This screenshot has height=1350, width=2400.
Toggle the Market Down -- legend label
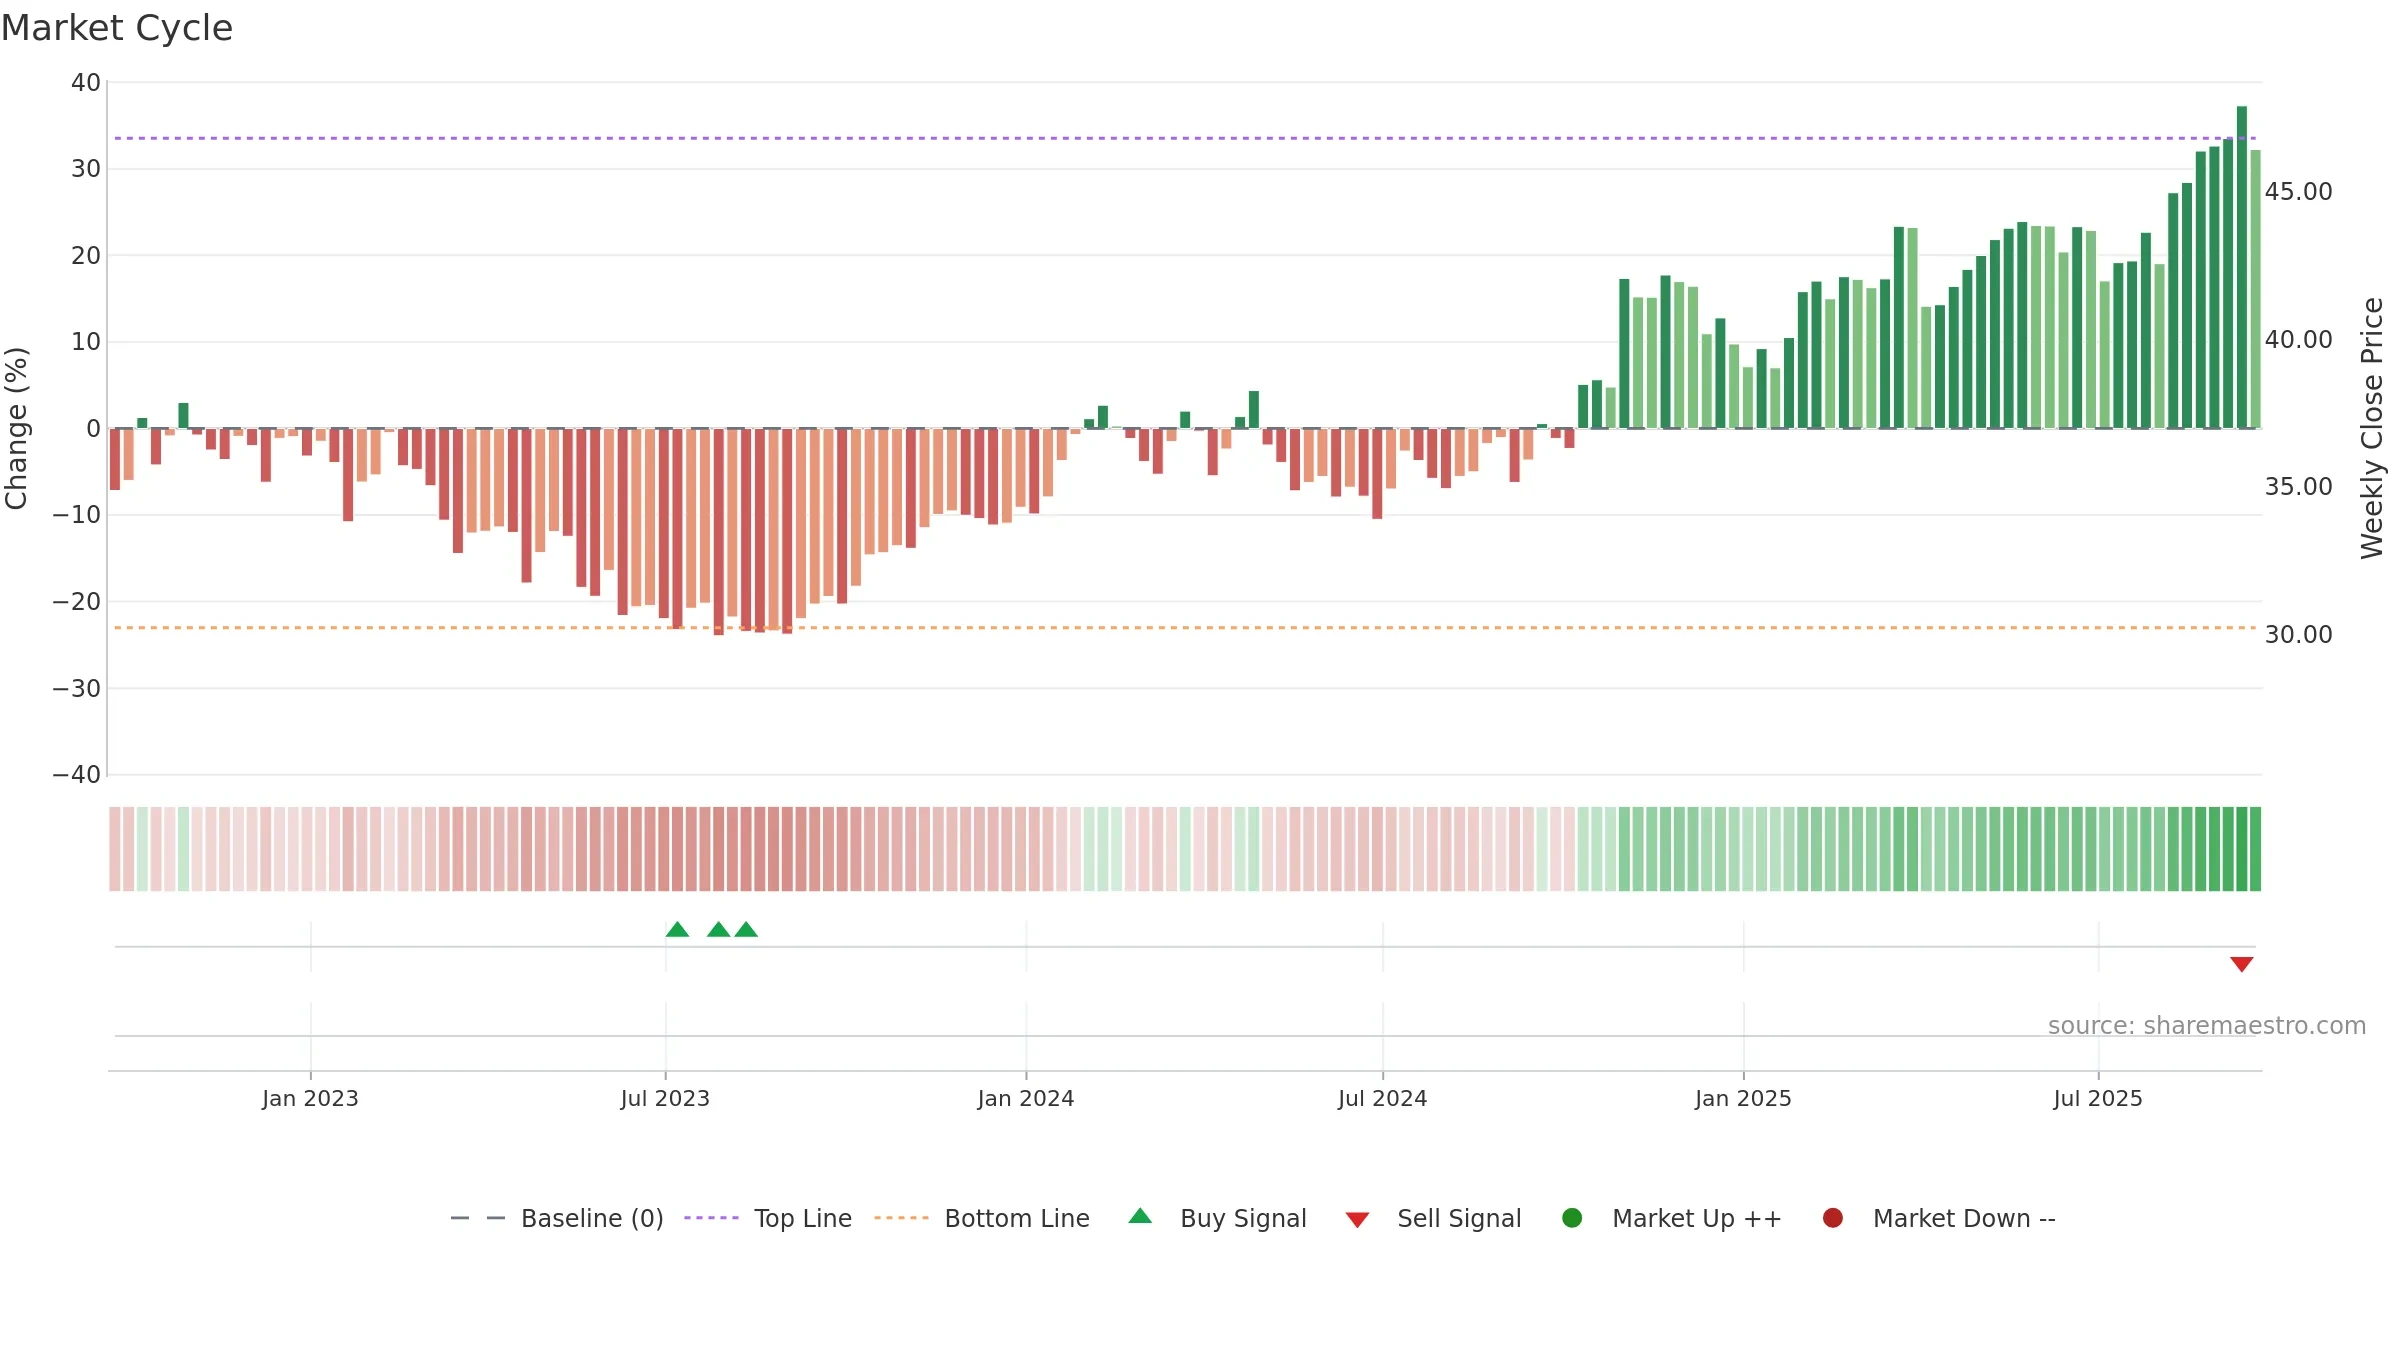point(1964,1218)
